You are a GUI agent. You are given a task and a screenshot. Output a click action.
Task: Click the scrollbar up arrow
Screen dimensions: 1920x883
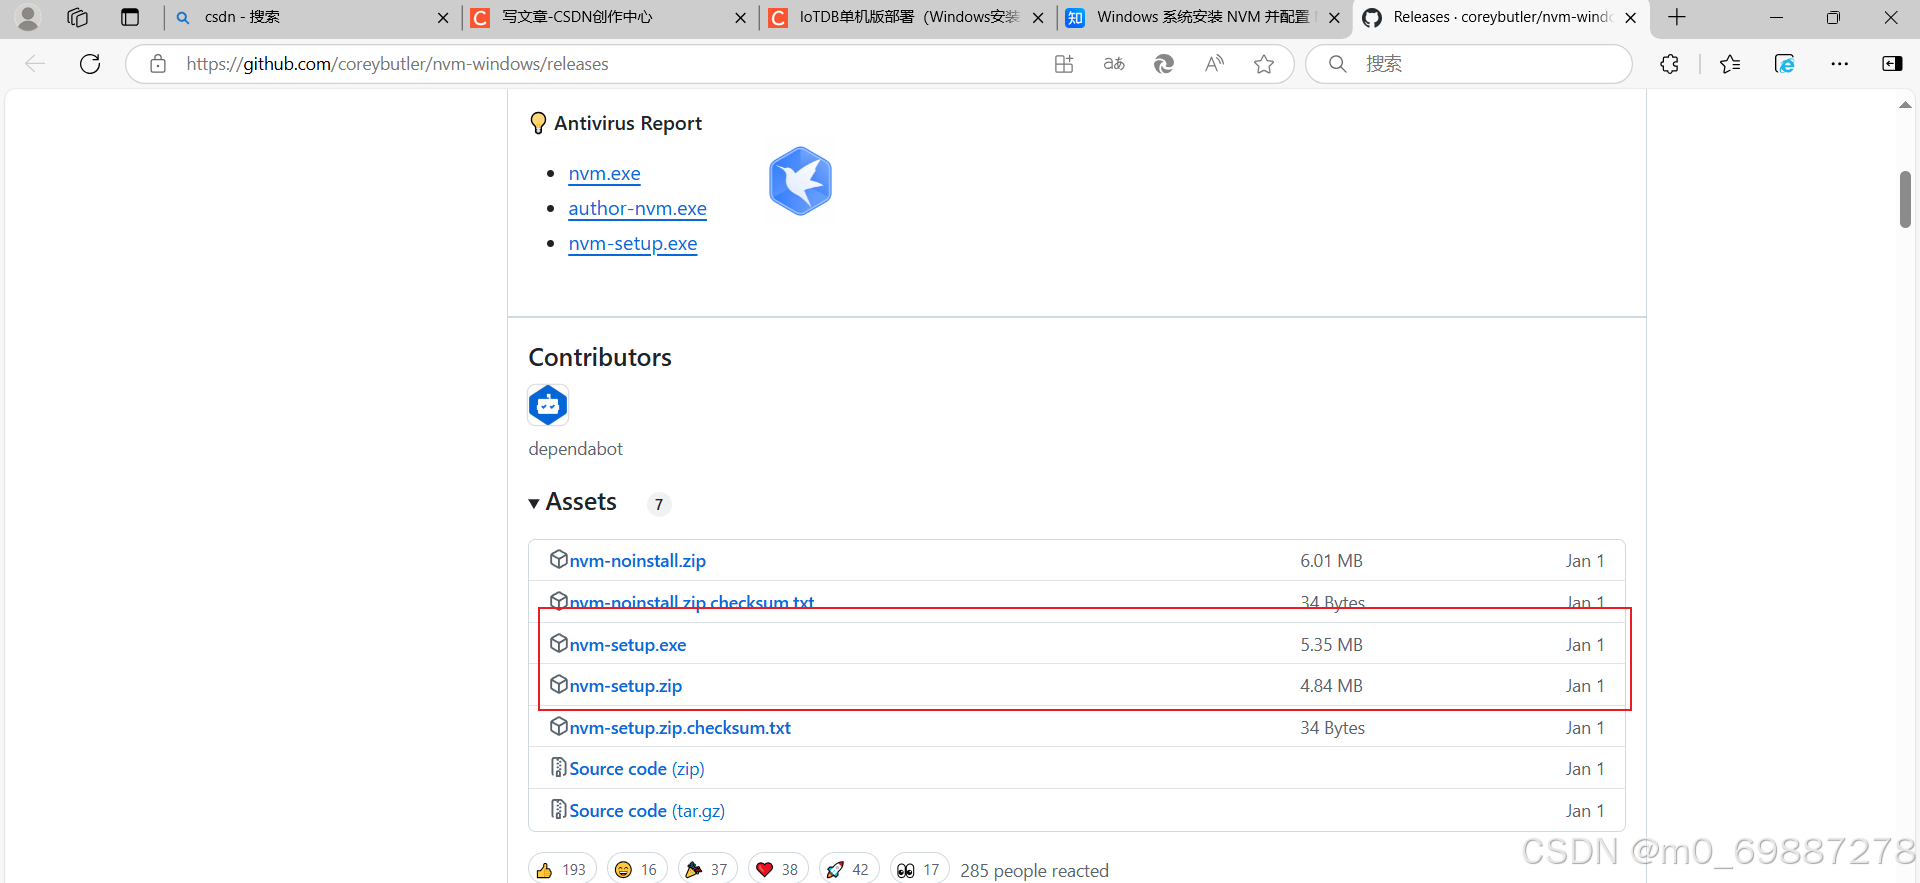click(x=1905, y=105)
